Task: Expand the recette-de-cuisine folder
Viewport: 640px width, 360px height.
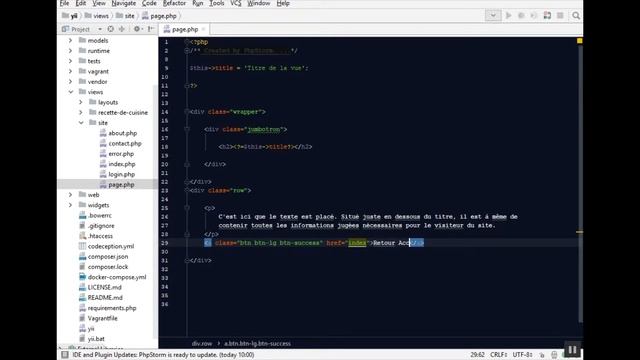Action: click(x=81, y=112)
